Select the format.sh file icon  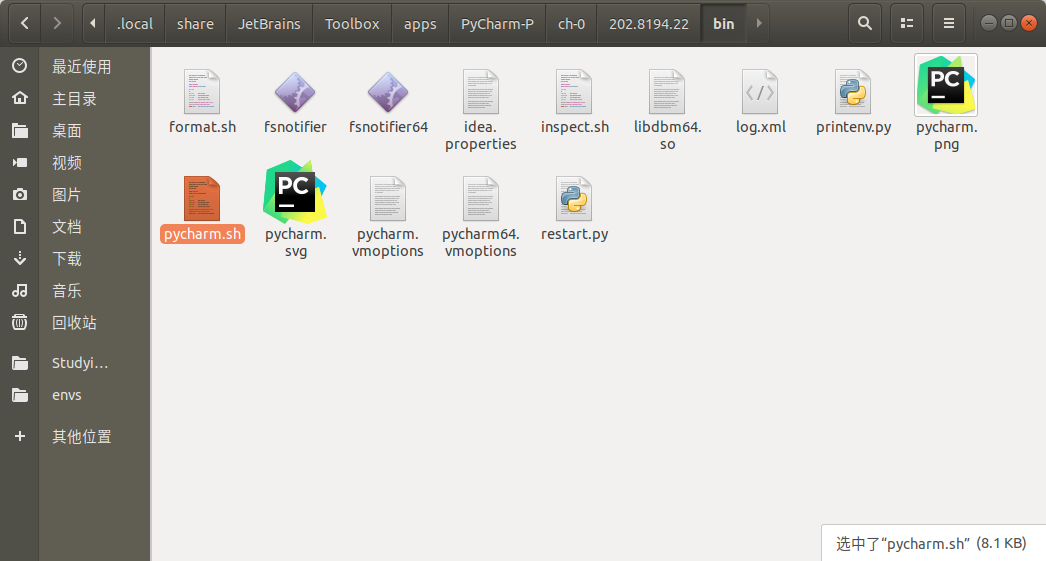[202, 92]
